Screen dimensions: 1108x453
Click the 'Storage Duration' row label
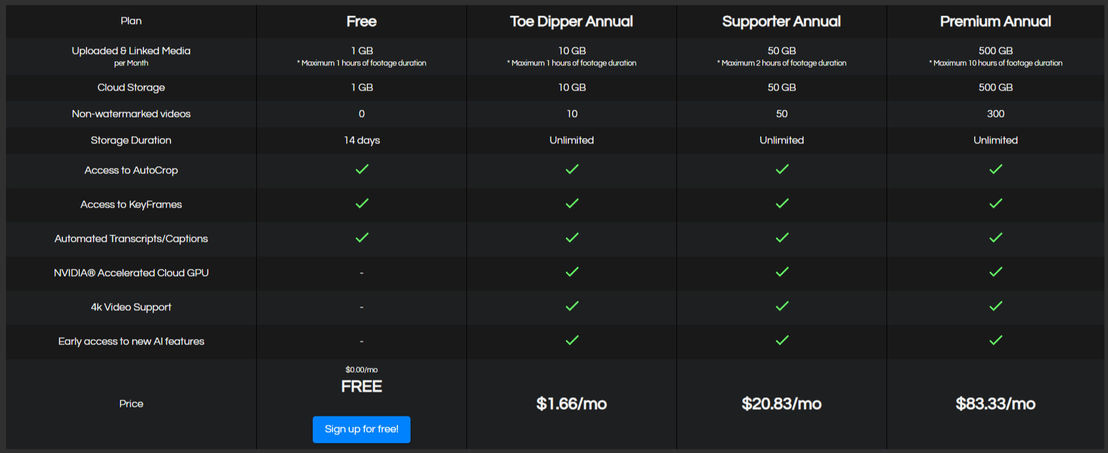(131, 140)
